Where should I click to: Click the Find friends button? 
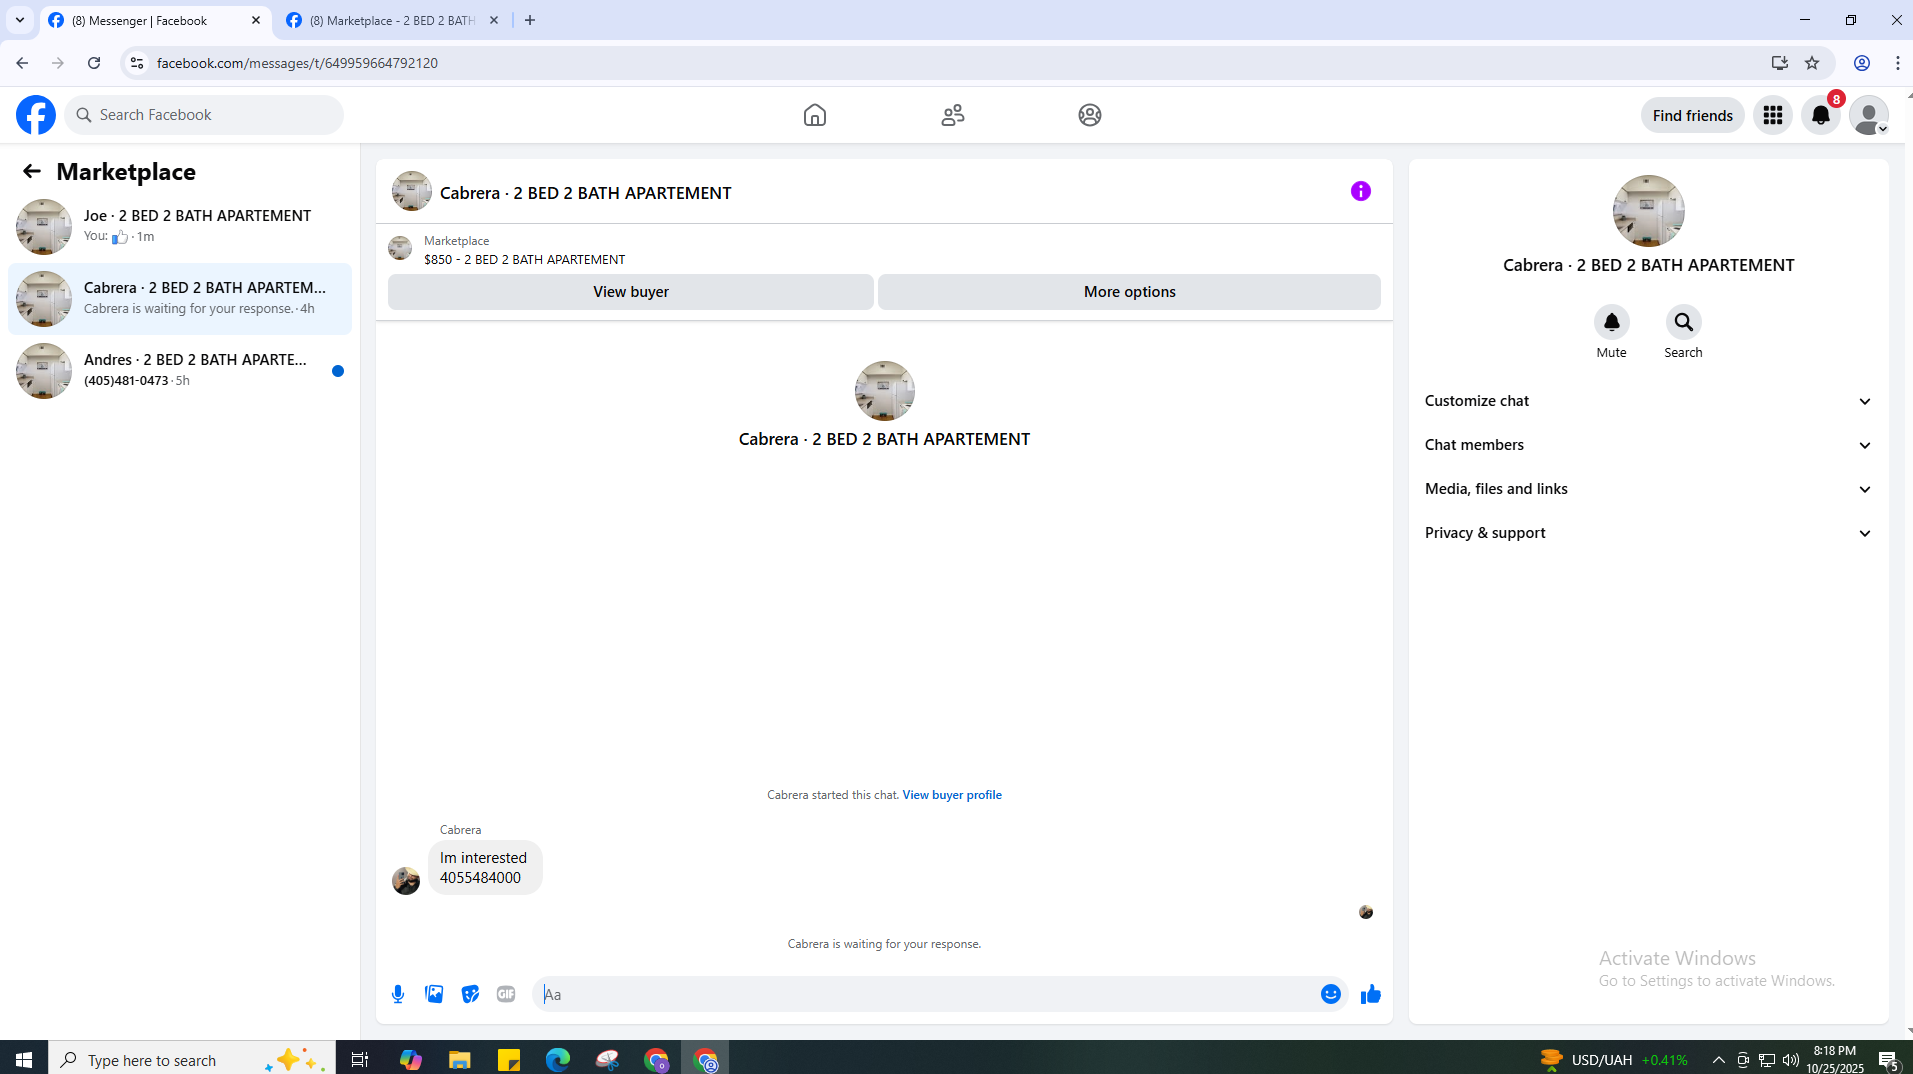point(1693,115)
